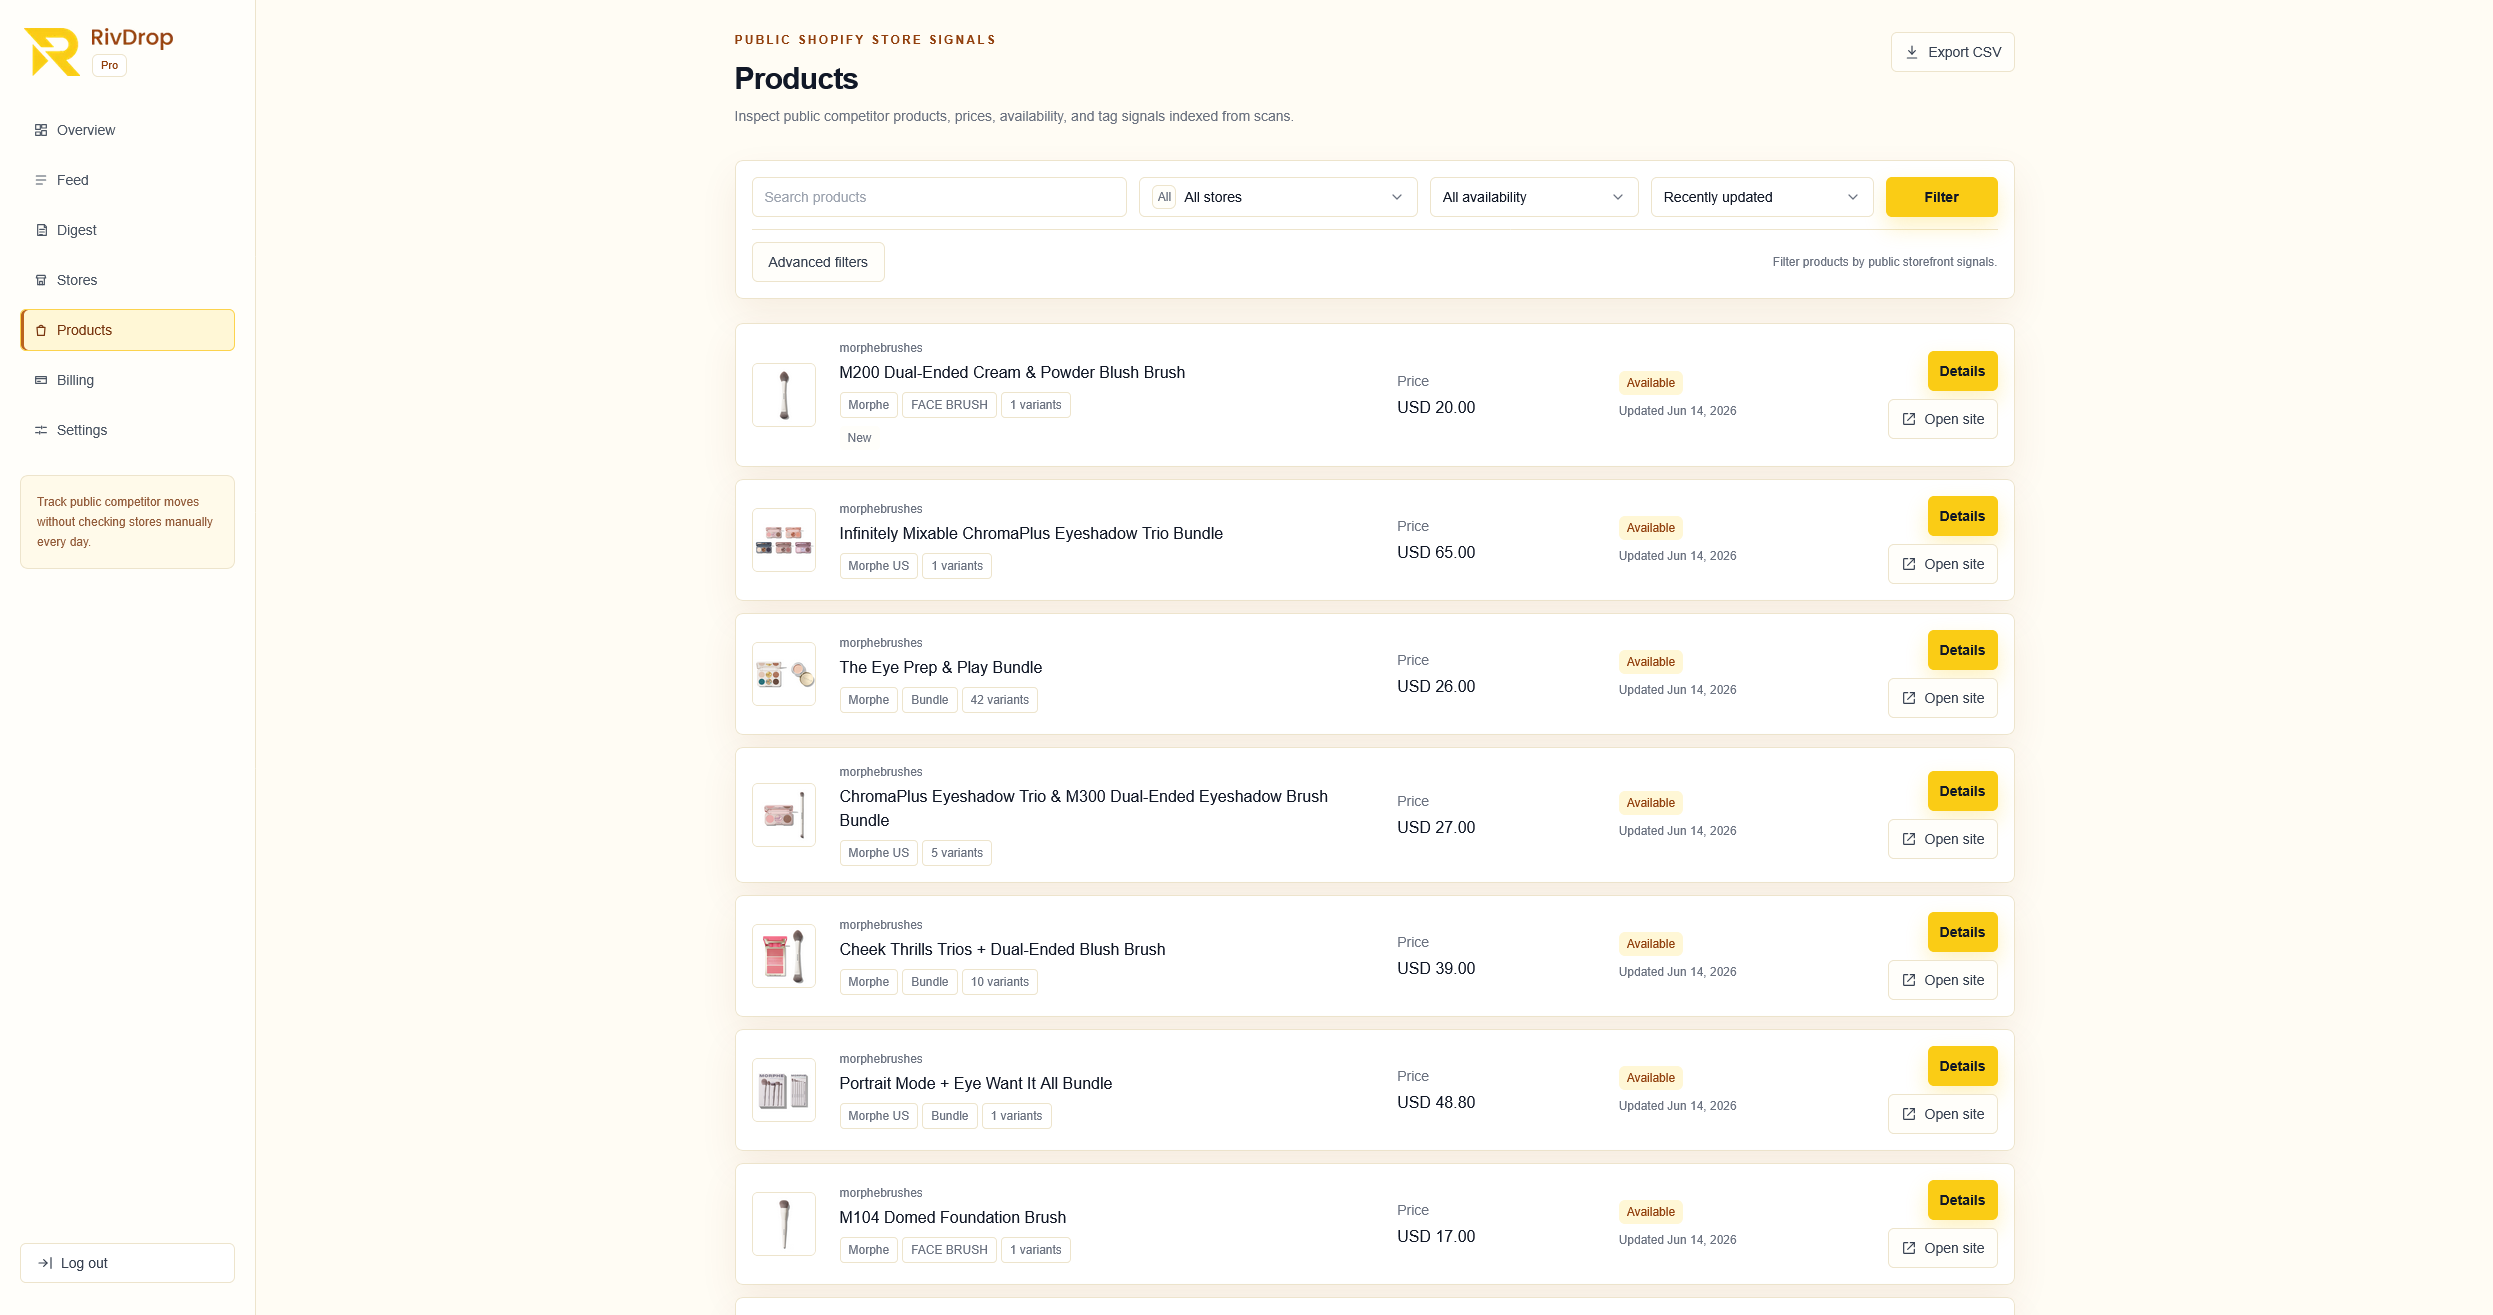The image size is (2493, 1315).
Task: Open the Stores section
Action: [x=127, y=280]
